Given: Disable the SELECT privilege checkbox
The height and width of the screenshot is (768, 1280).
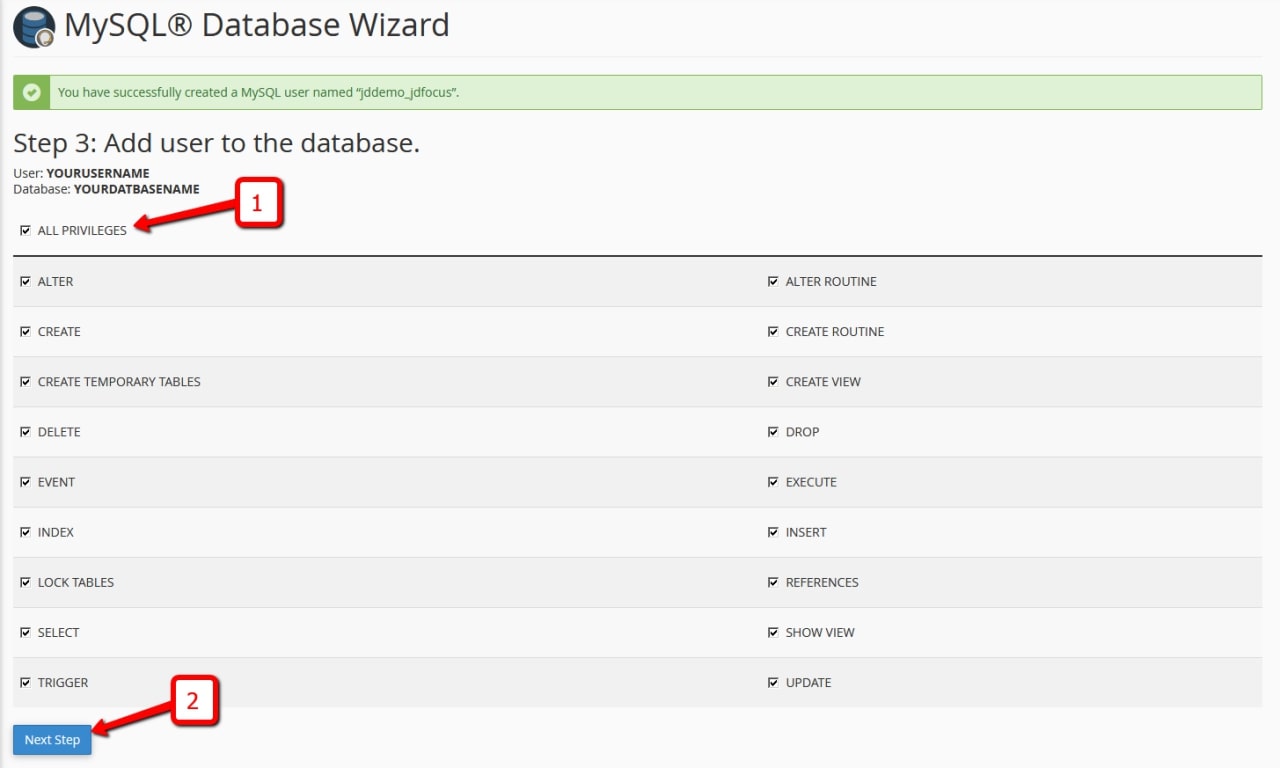Looking at the screenshot, I should (x=26, y=632).
